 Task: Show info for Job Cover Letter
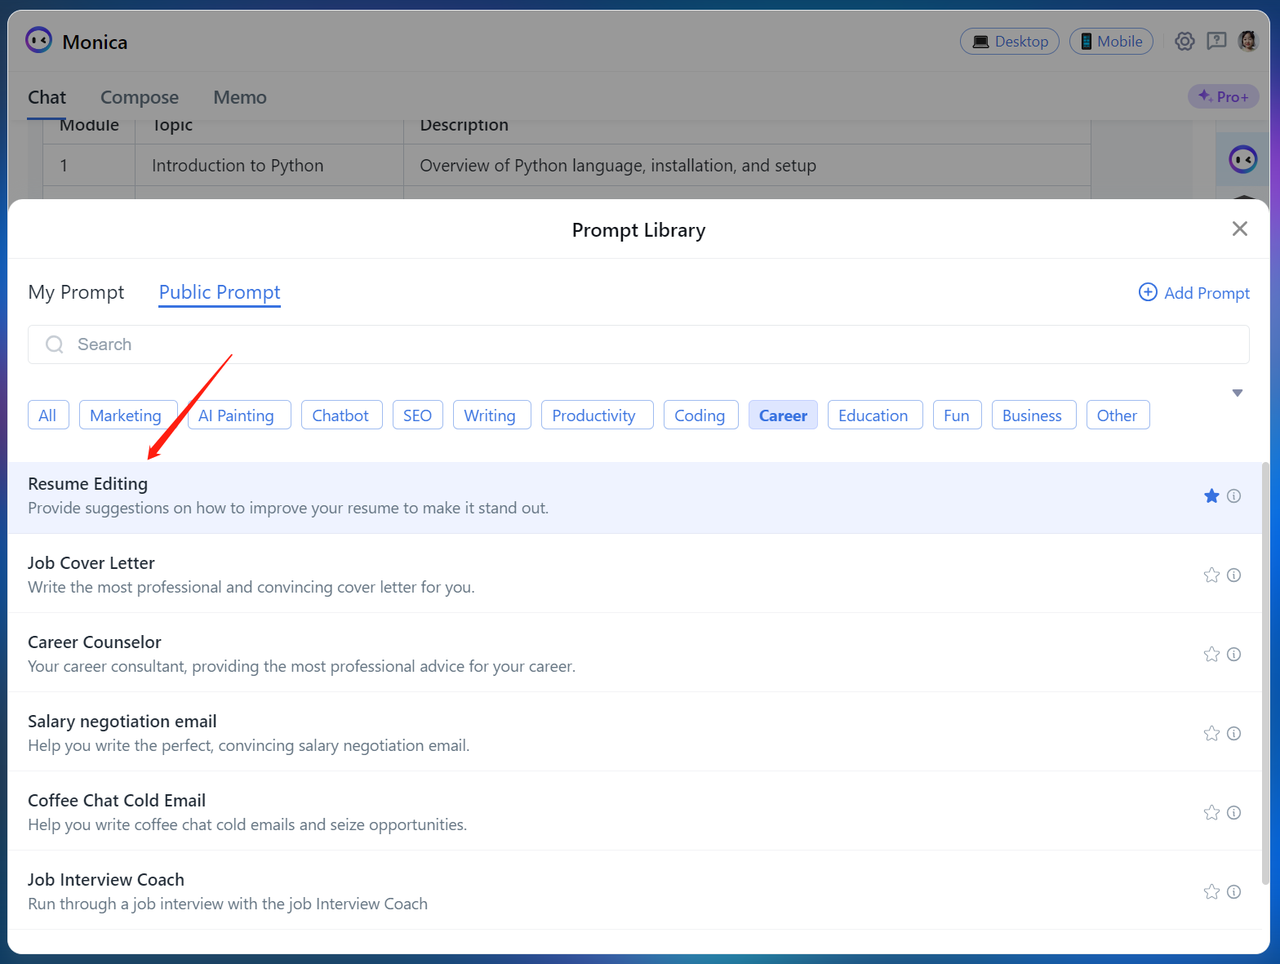tap(1234, 575)
